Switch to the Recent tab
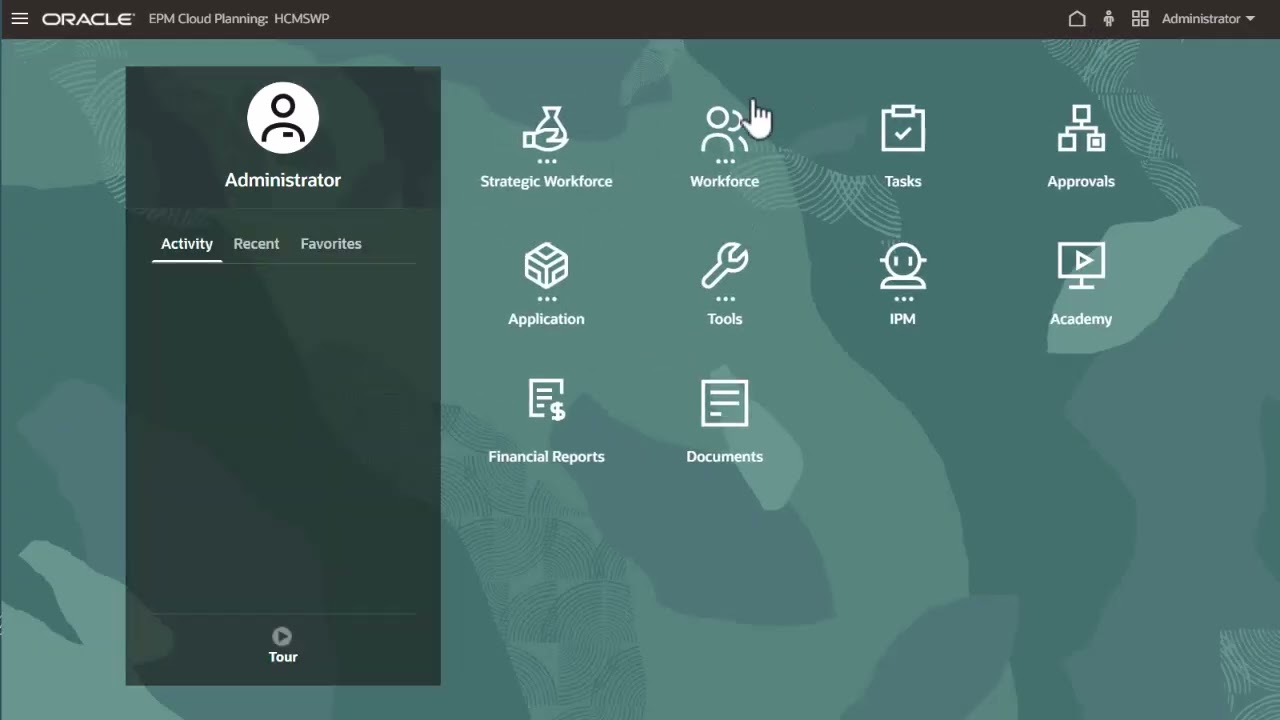This screenshot has height=720, width=1280. (x=256, y=244)
